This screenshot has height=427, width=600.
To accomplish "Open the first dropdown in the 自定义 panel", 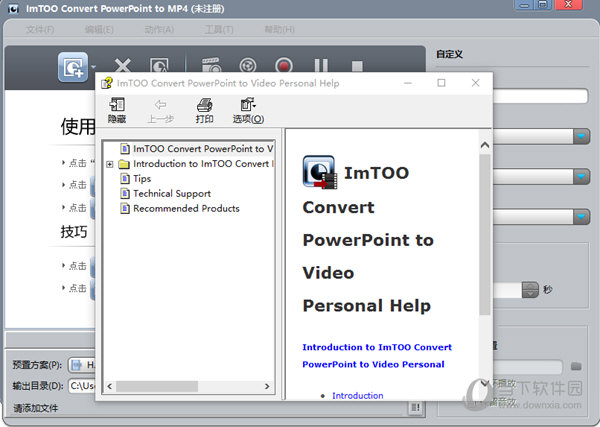I will click(581, 136).
